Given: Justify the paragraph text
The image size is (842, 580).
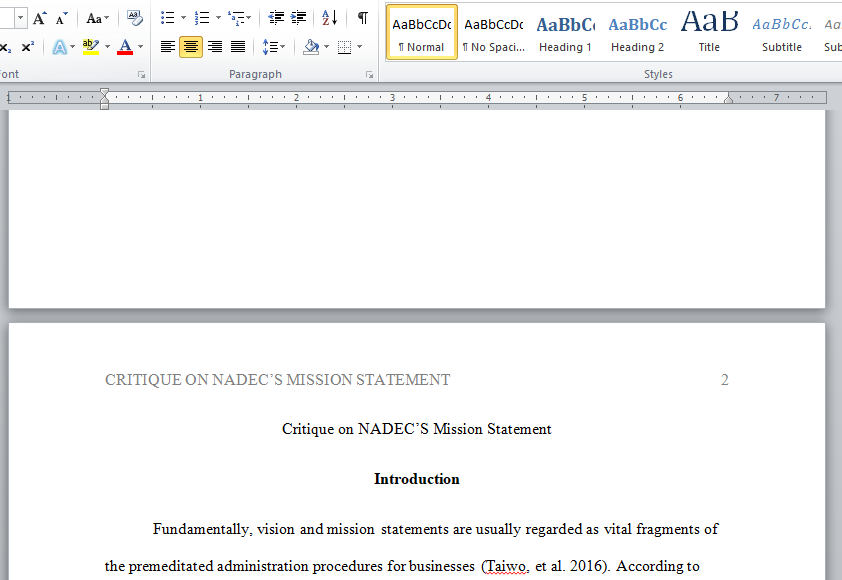Looking at the screenshot, I should tap(238, 47).
